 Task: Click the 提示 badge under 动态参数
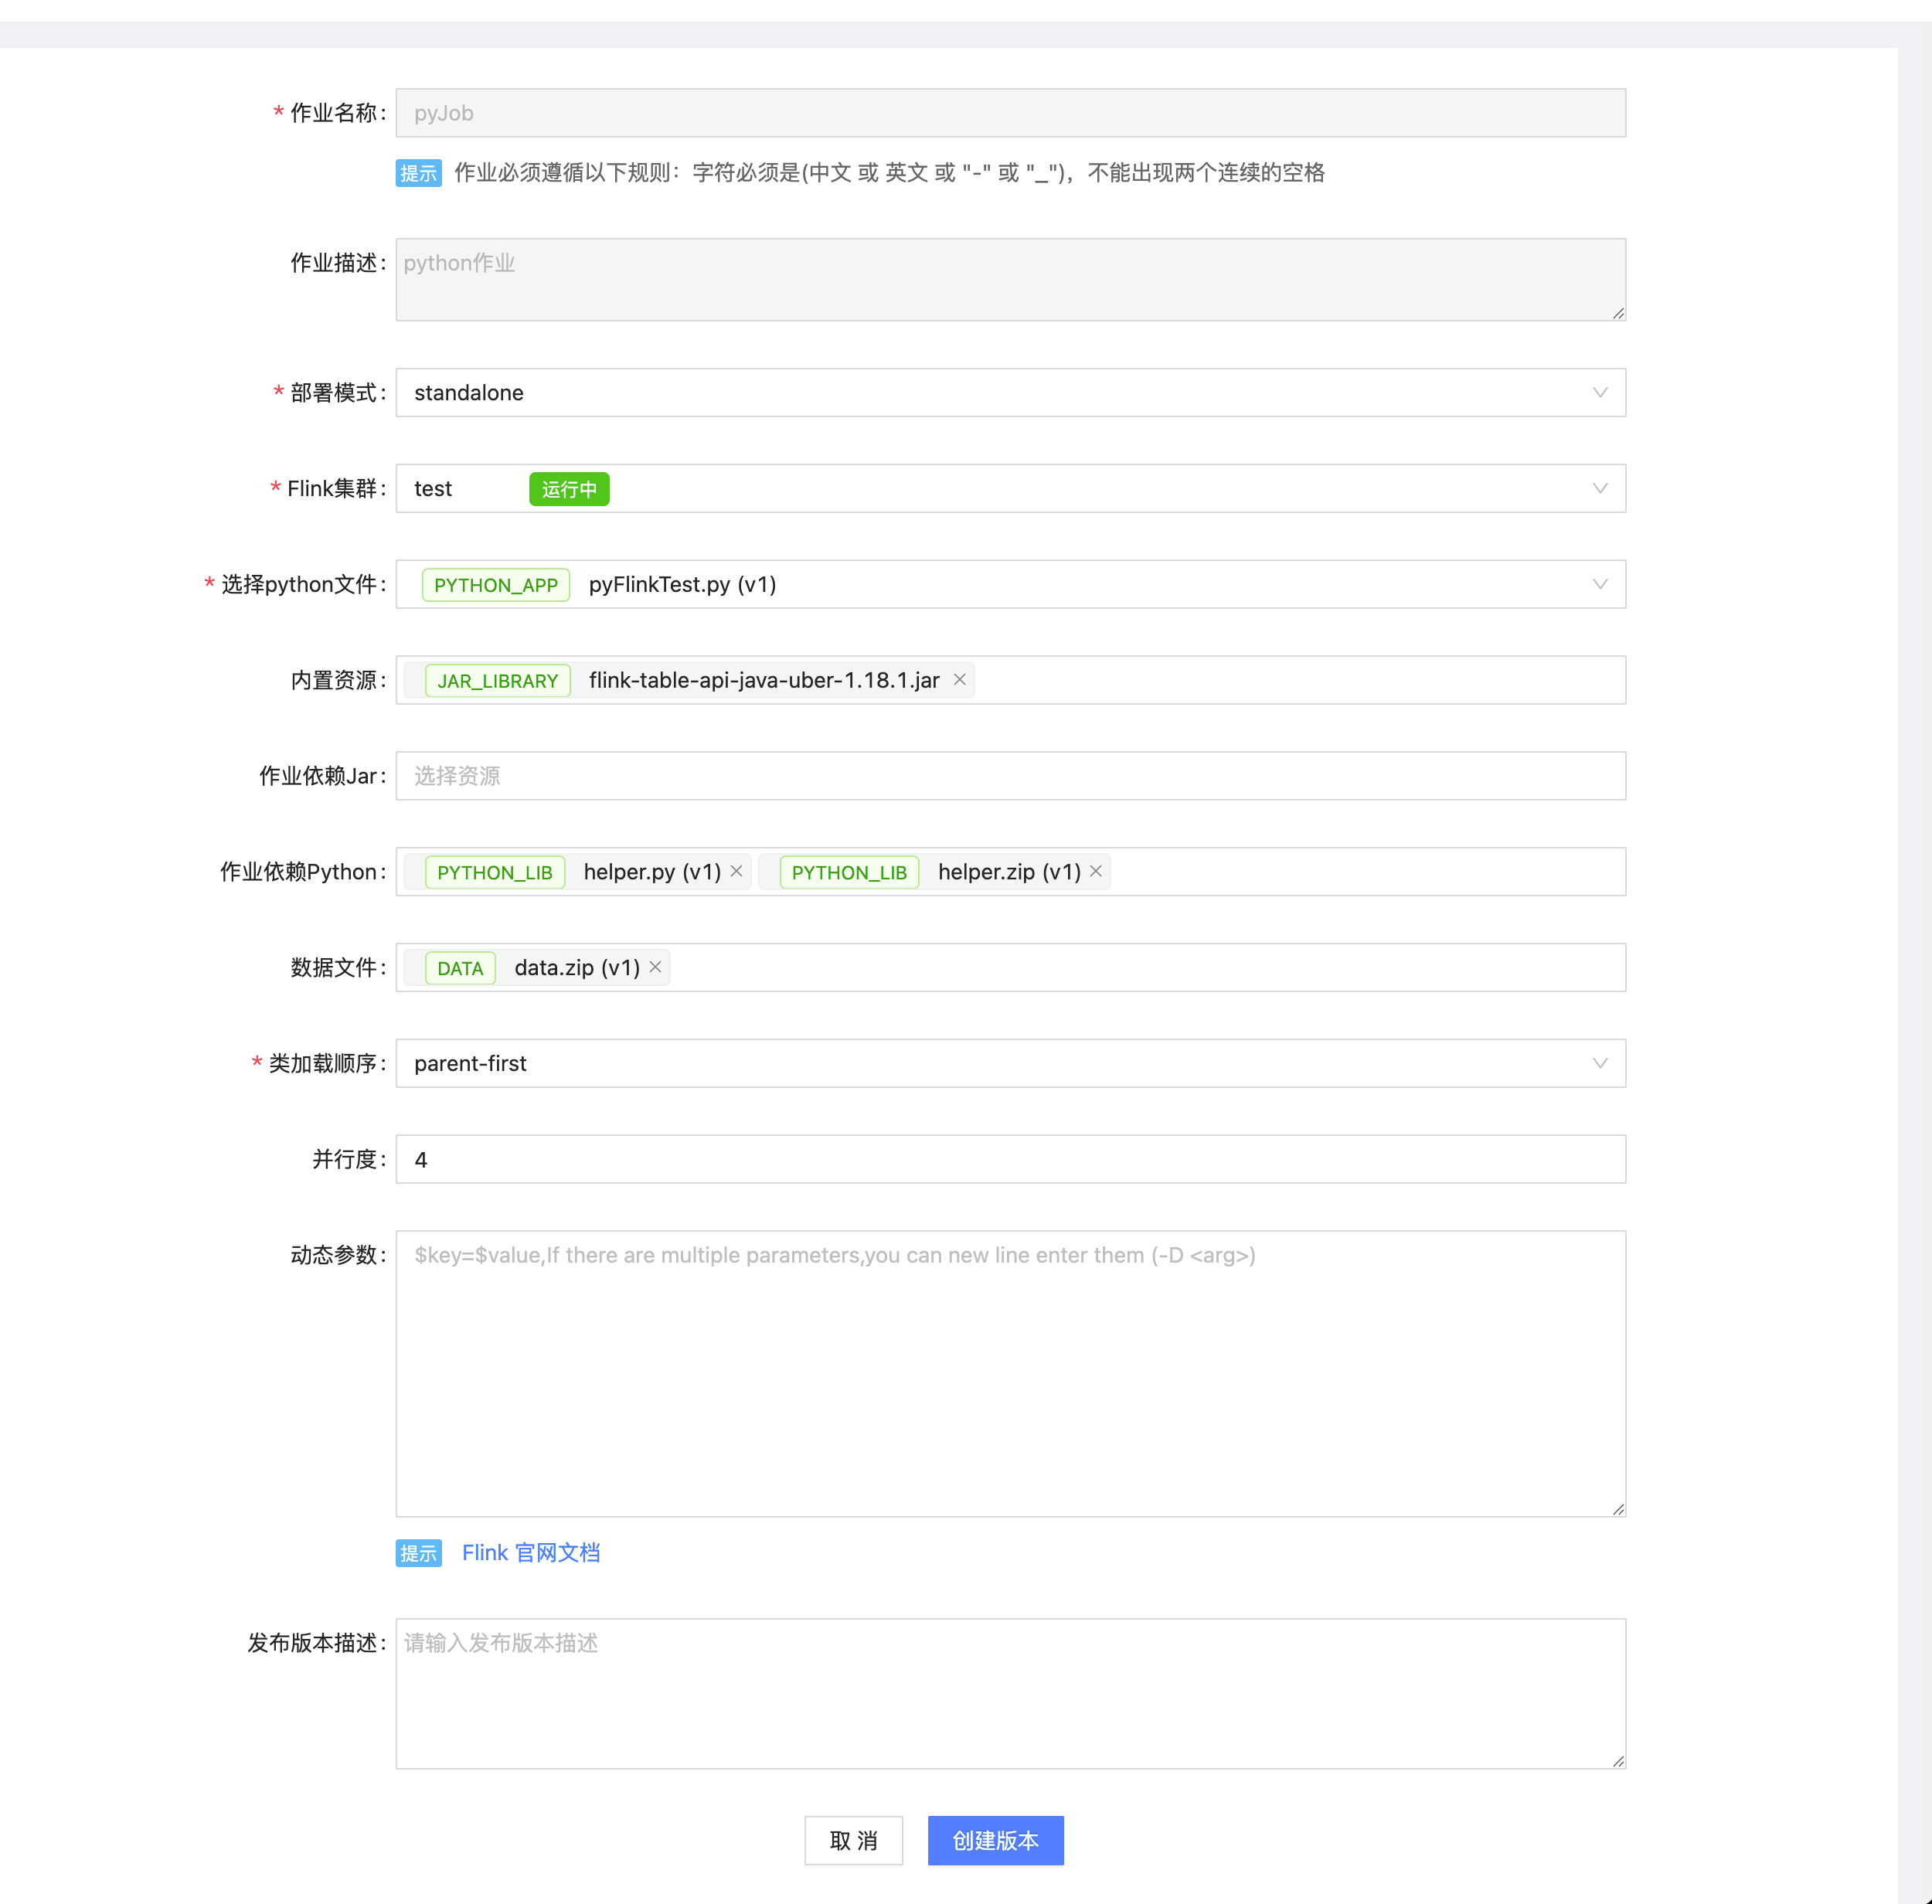coord(418,1553)
